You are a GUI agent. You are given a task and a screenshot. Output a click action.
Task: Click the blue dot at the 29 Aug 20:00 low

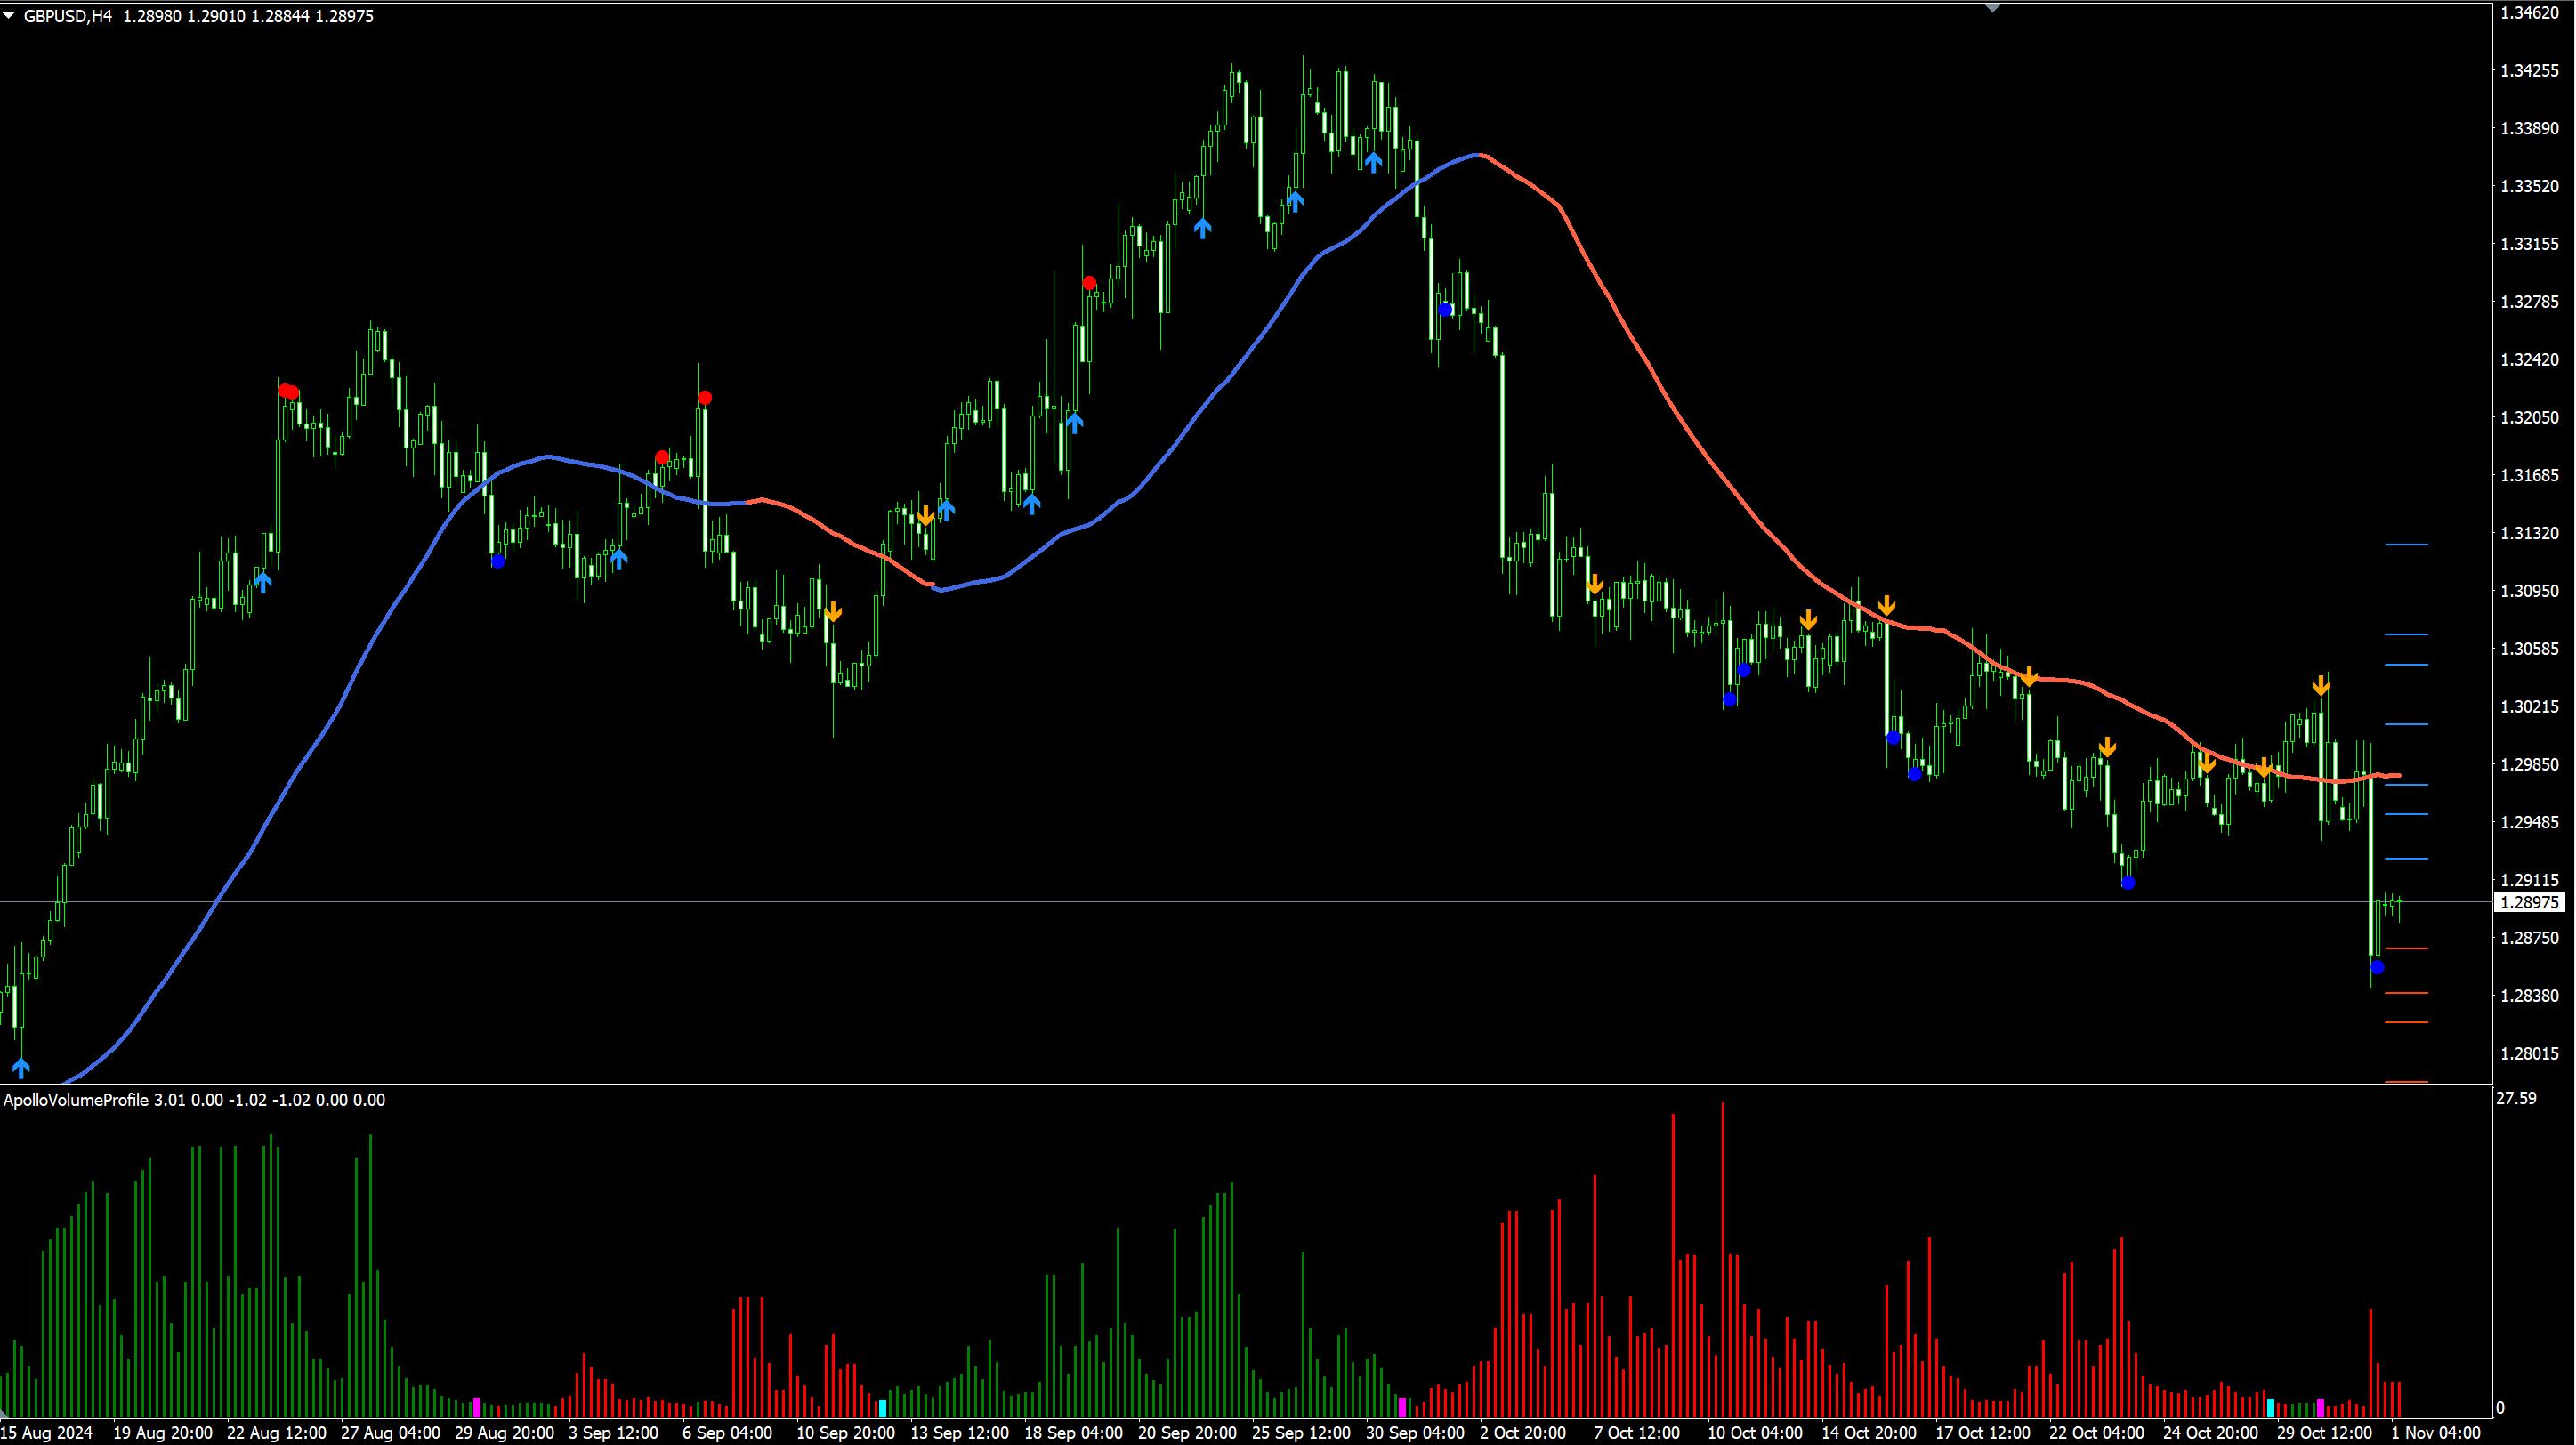(498, 562)
